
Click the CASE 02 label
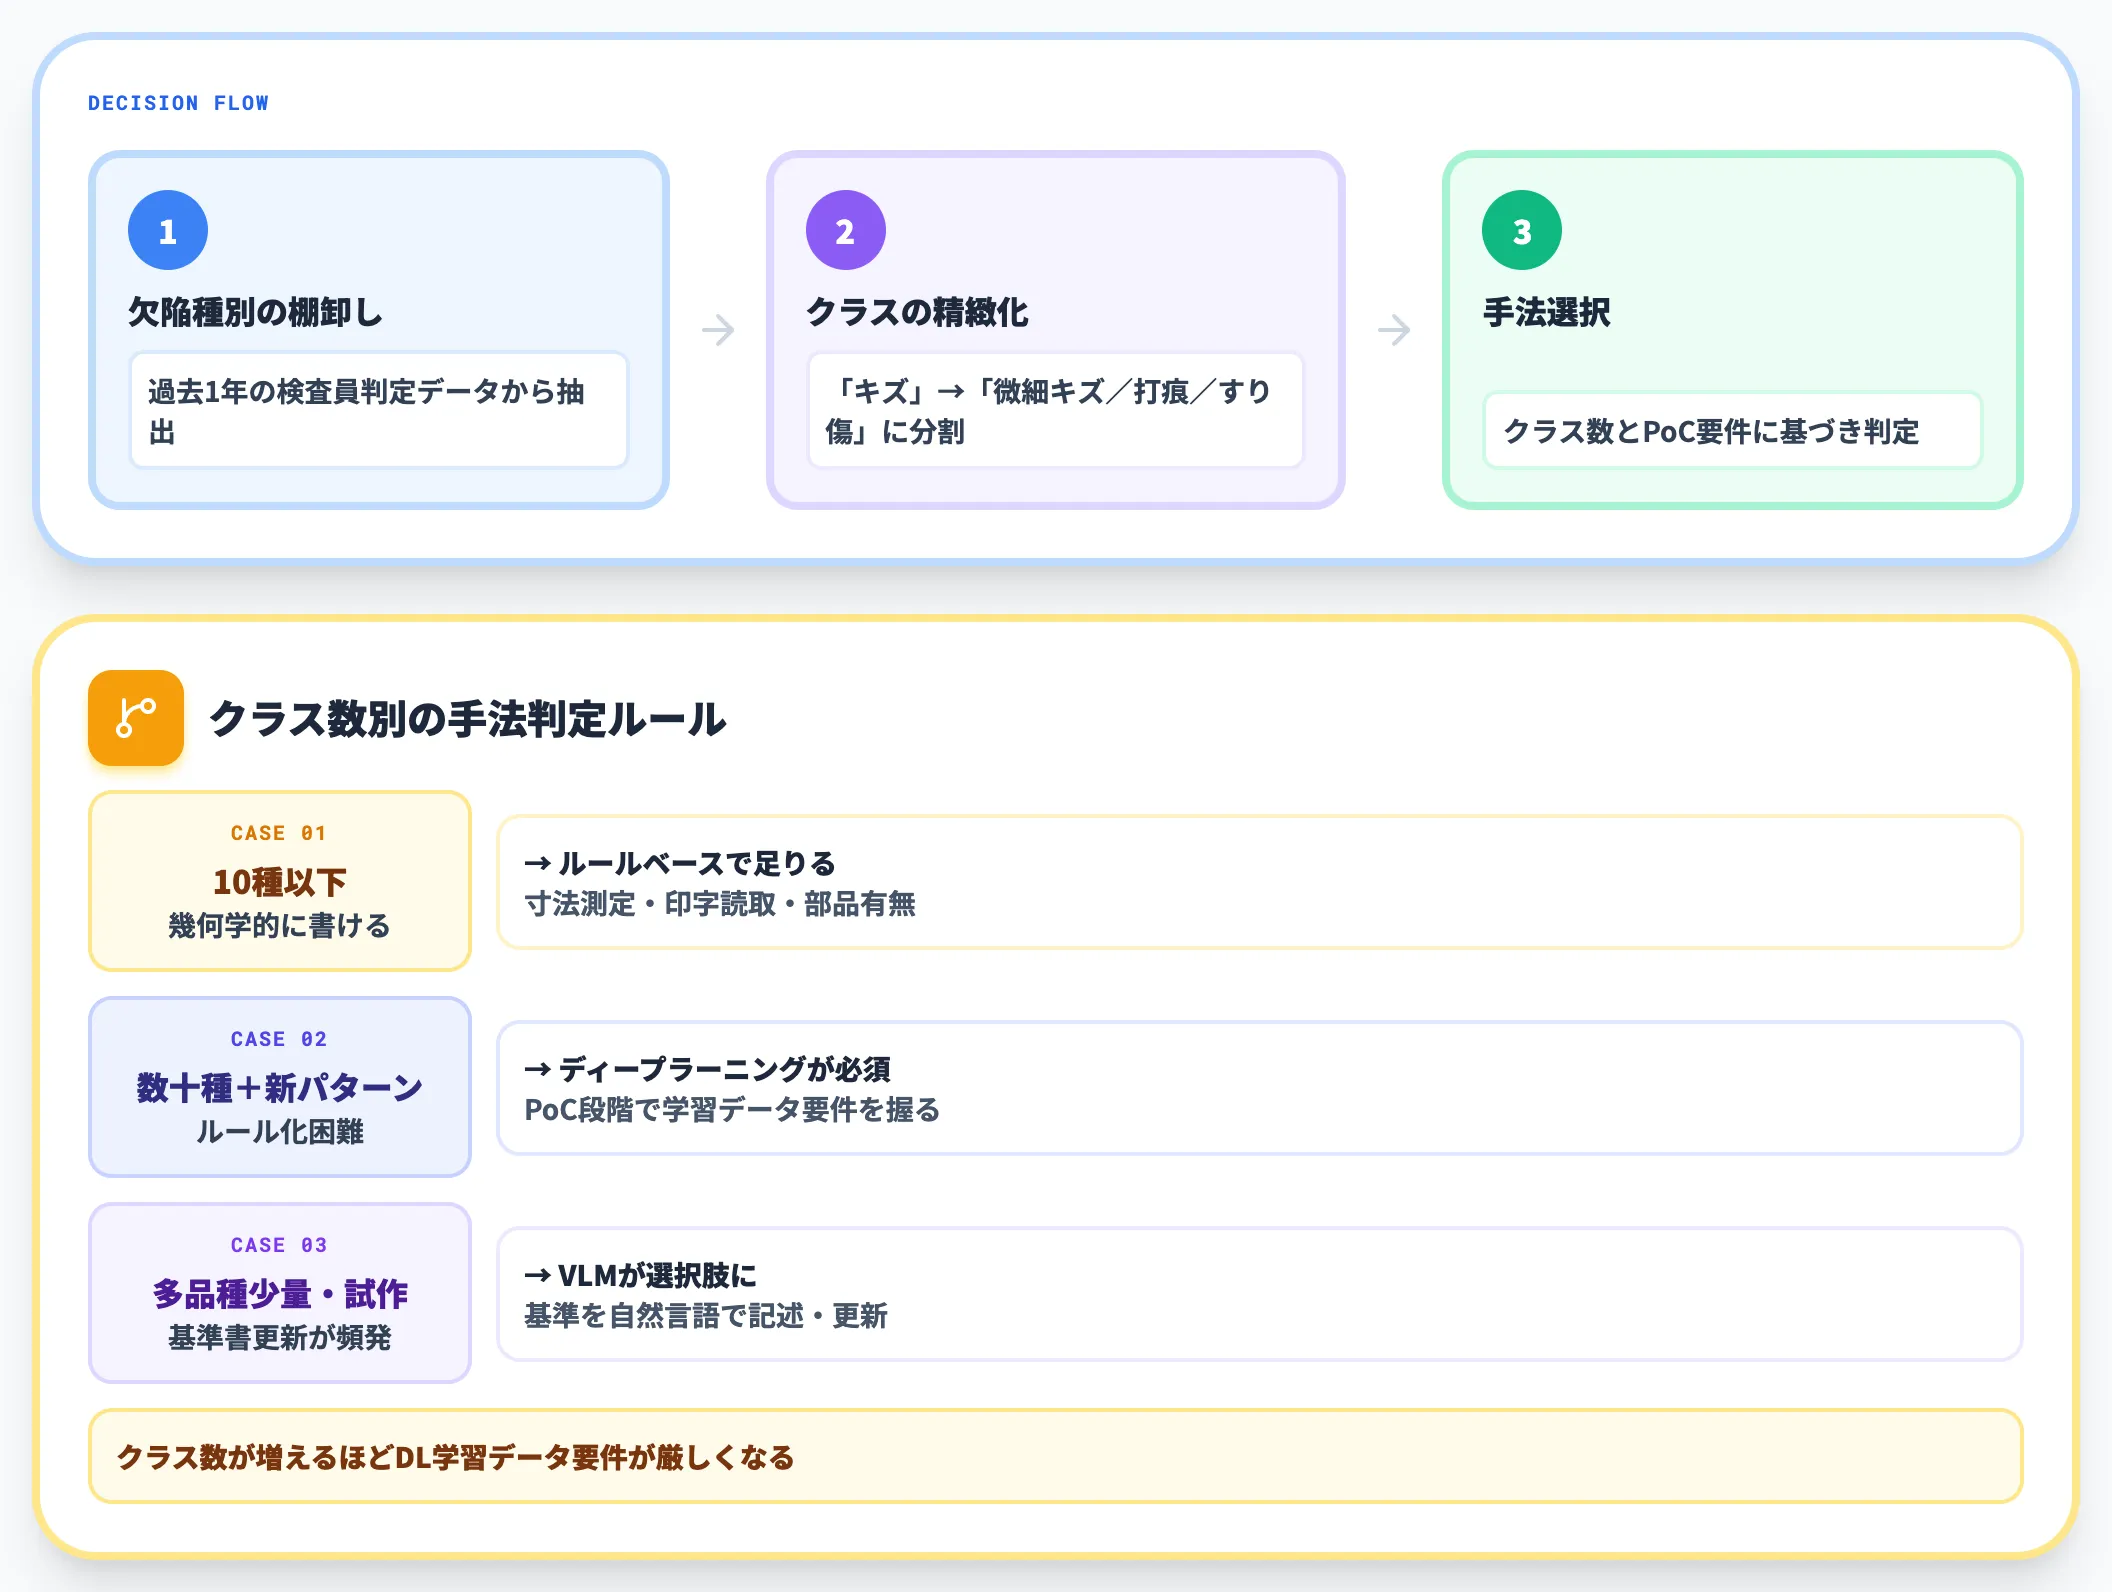279,1039
